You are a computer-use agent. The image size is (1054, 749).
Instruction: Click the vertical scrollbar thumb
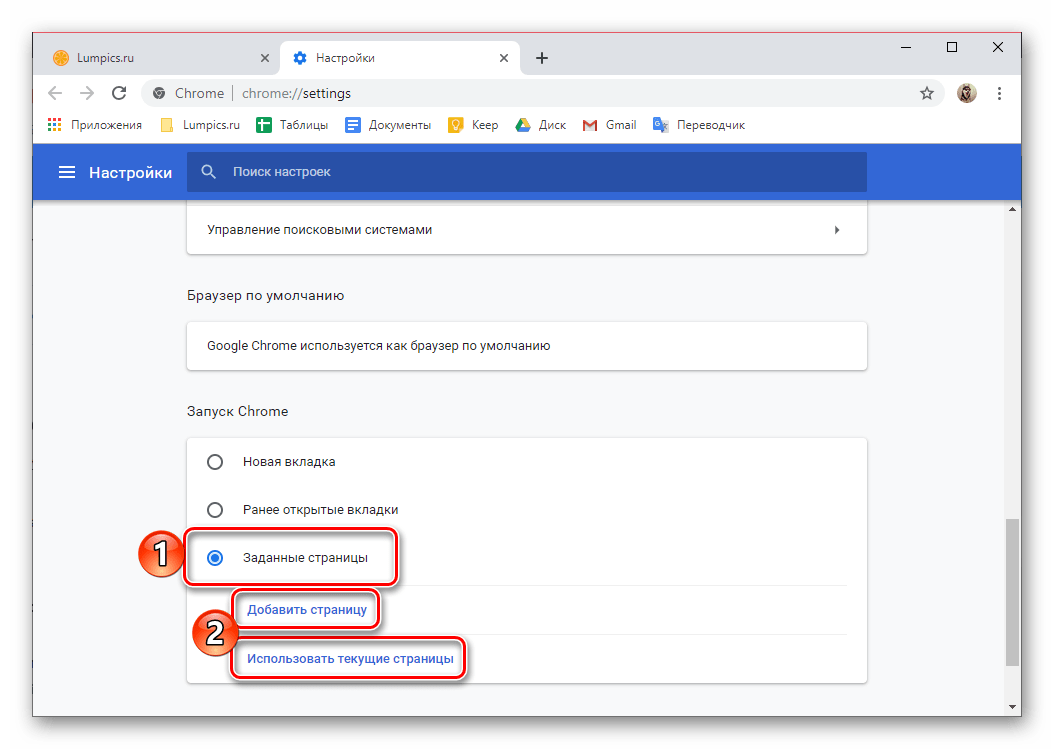click(x=1012, y=592)
